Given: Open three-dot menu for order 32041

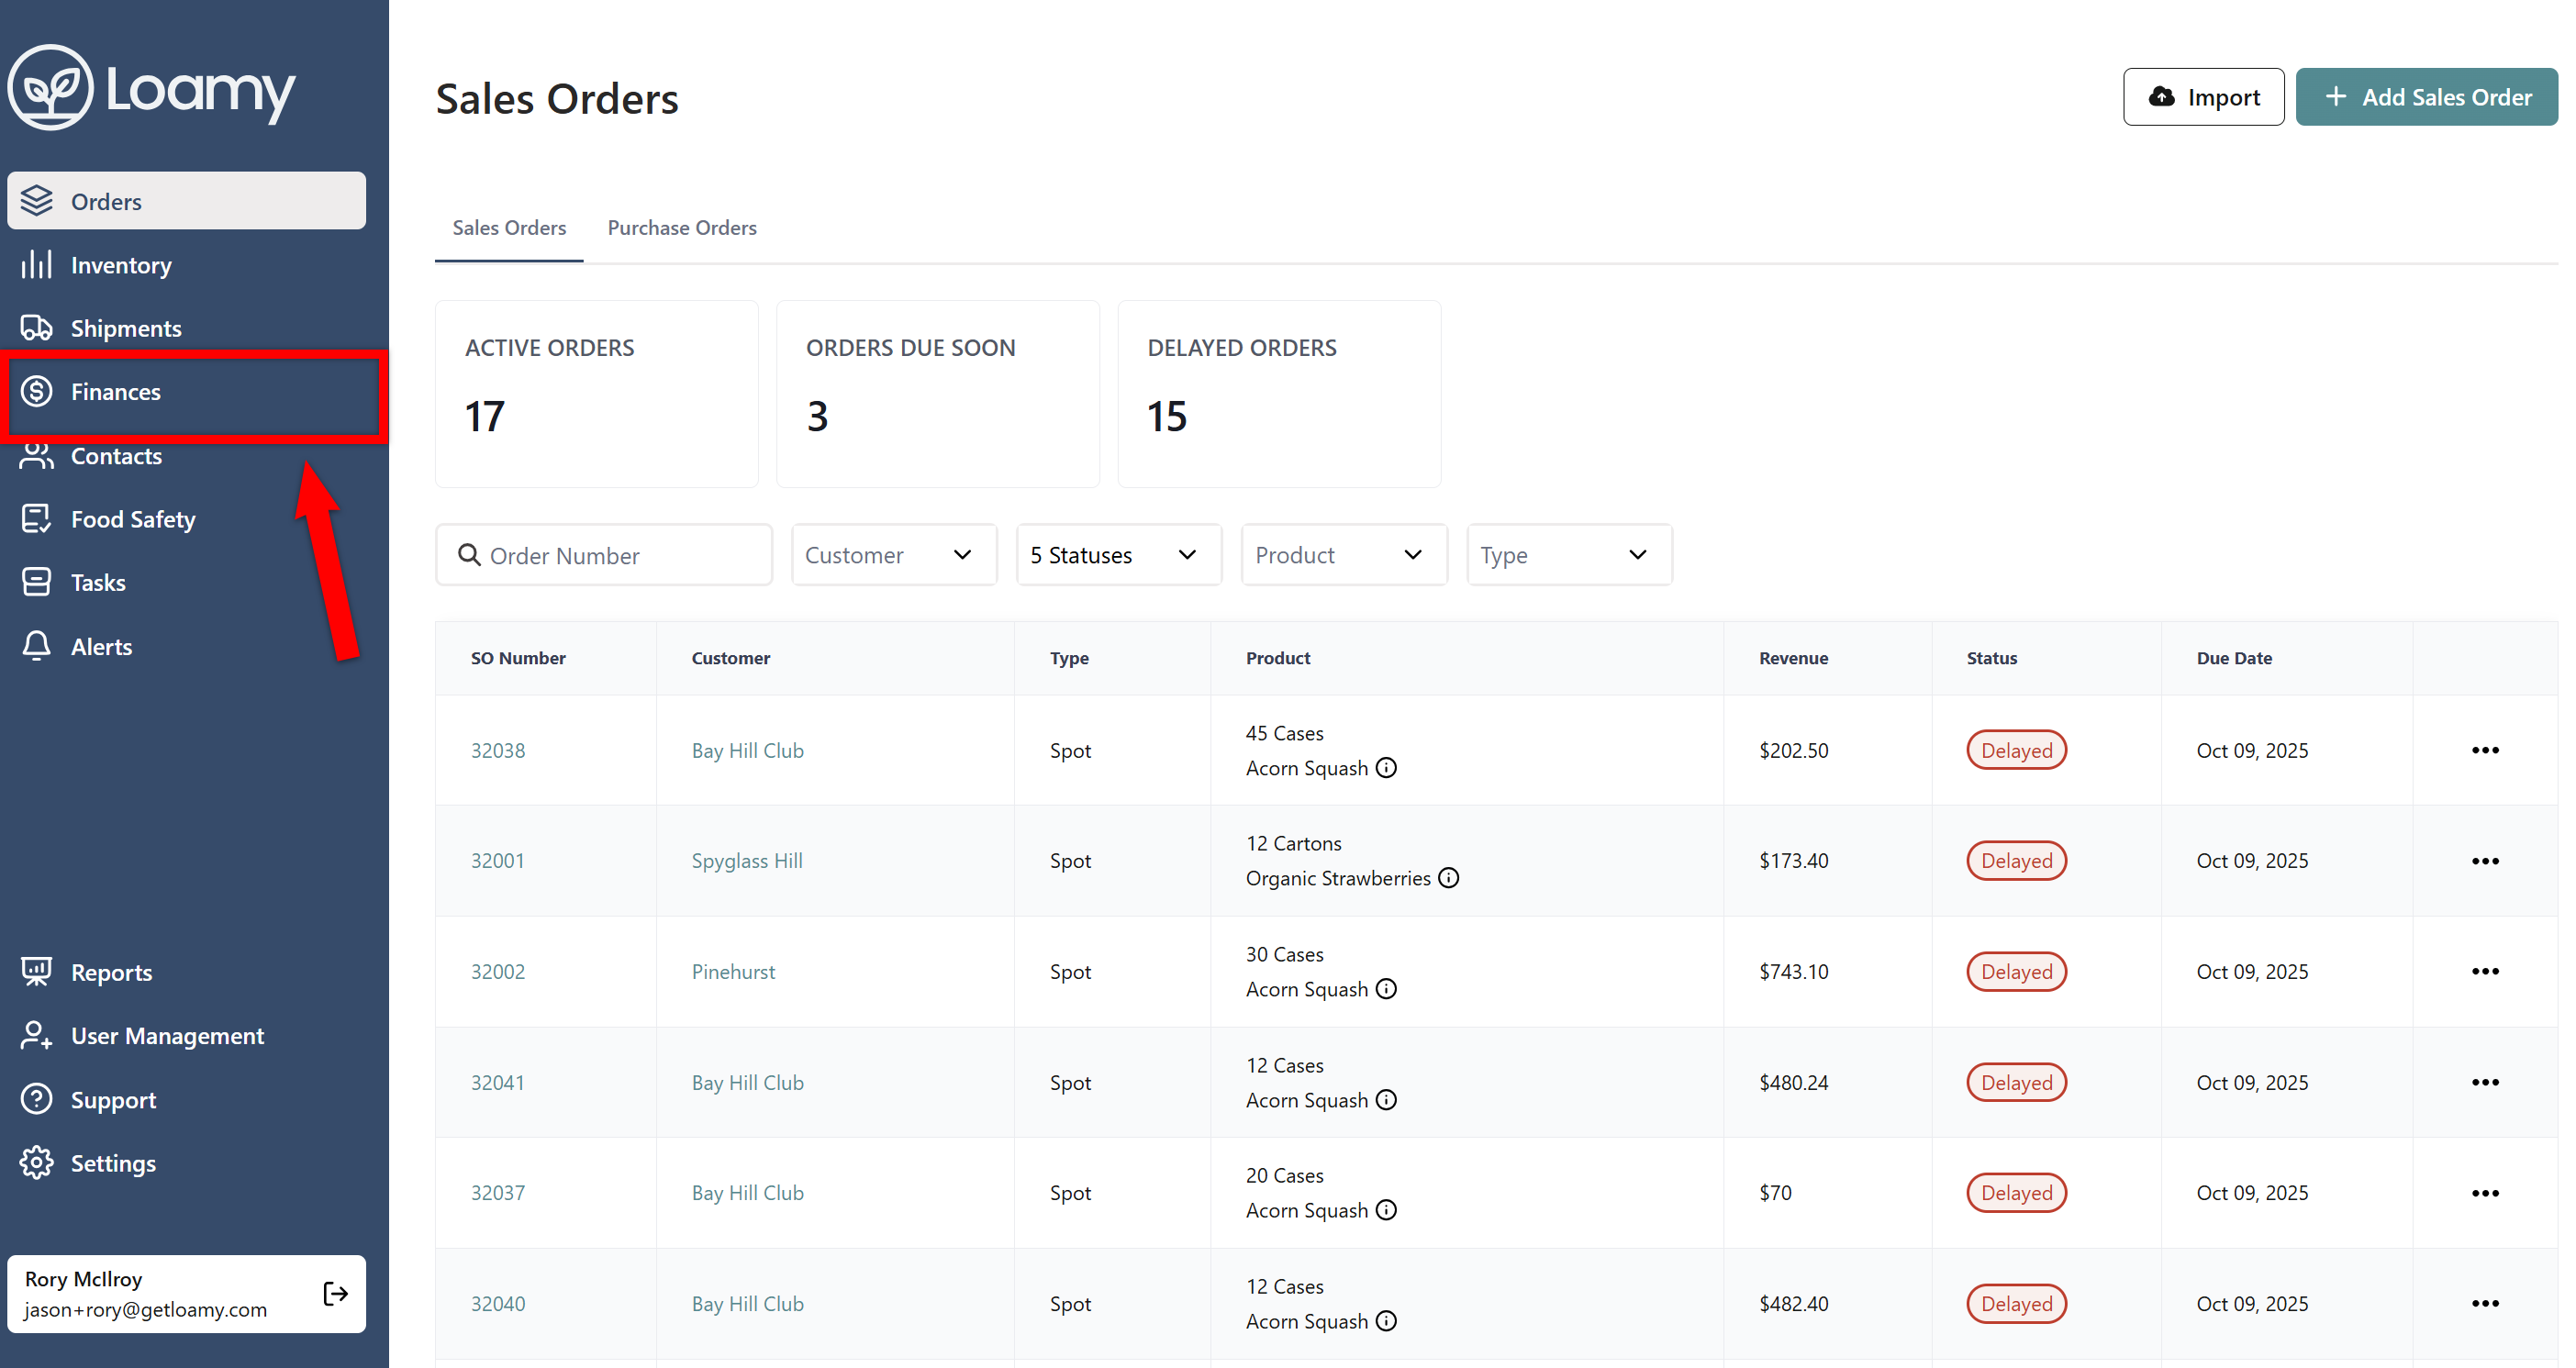Looking at the screenshot, I should coord(2484,1082).
